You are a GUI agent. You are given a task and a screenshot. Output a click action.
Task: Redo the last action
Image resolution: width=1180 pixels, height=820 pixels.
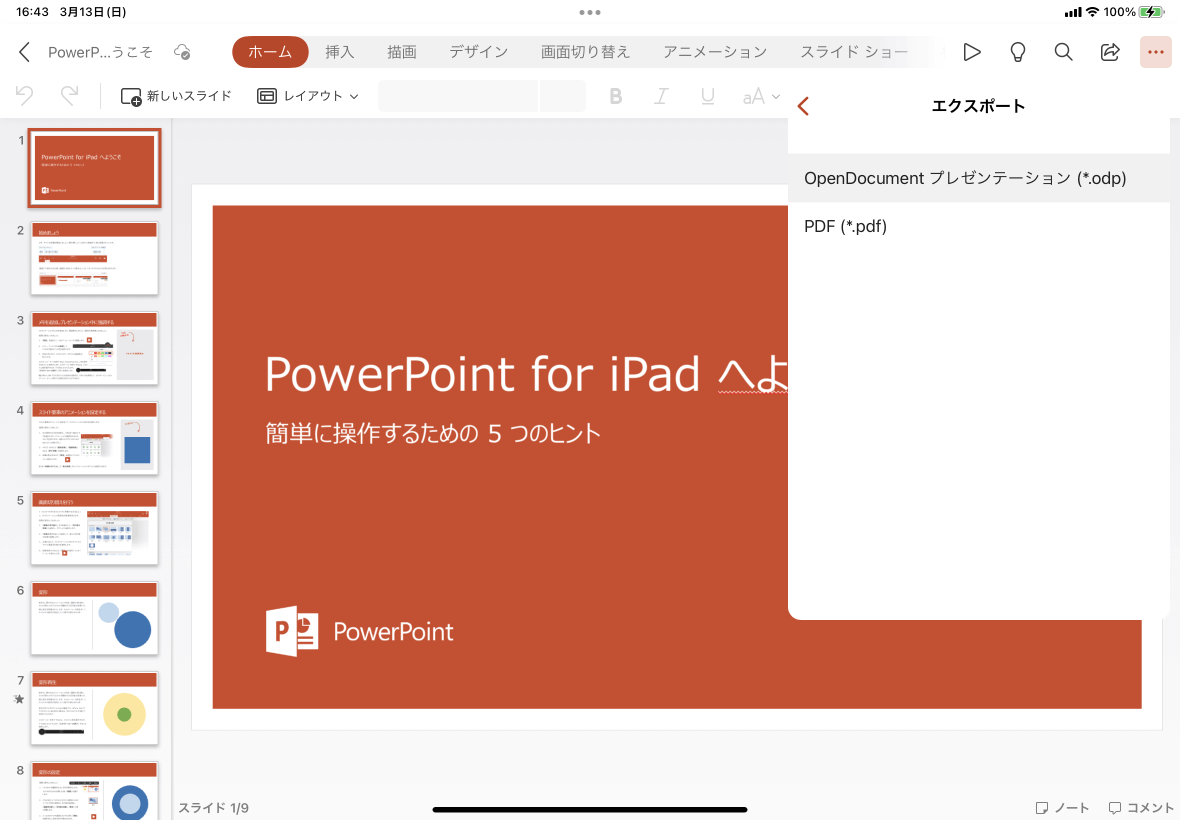pos(69,96)
